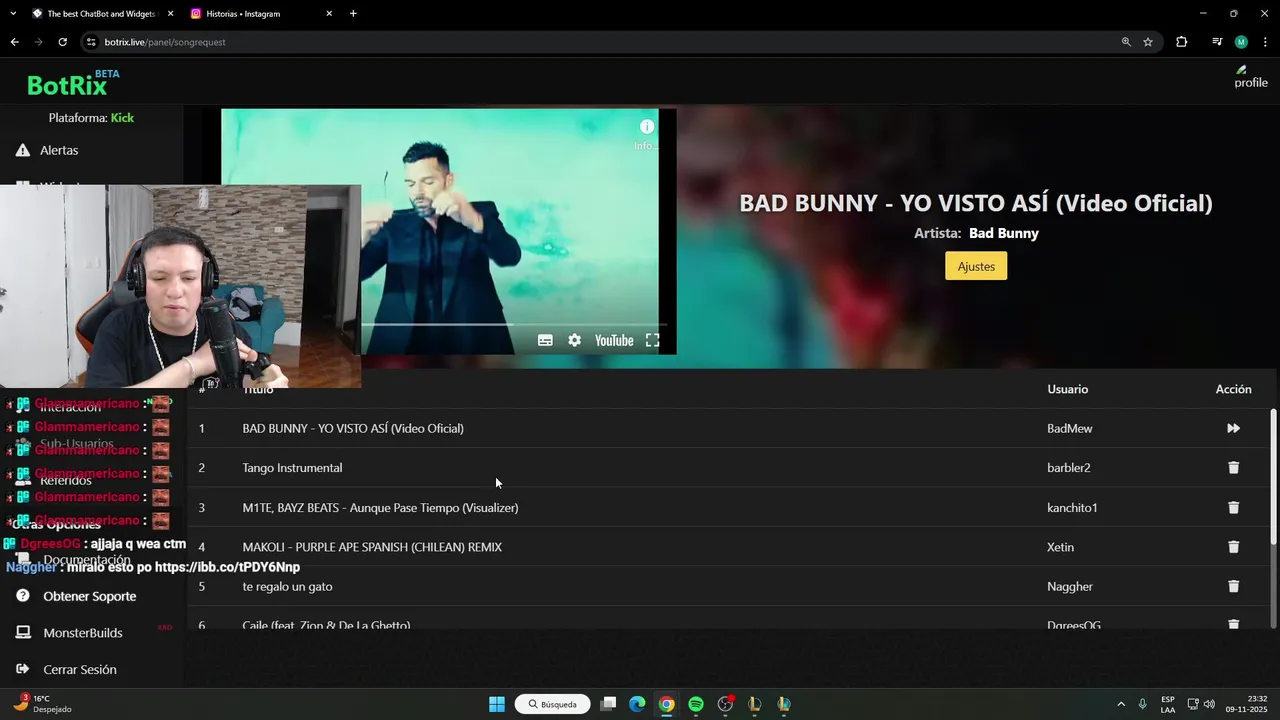Screen dimensions: 1280x720
Task: Click the Alertas warning icon
Action: coord(23,150)
